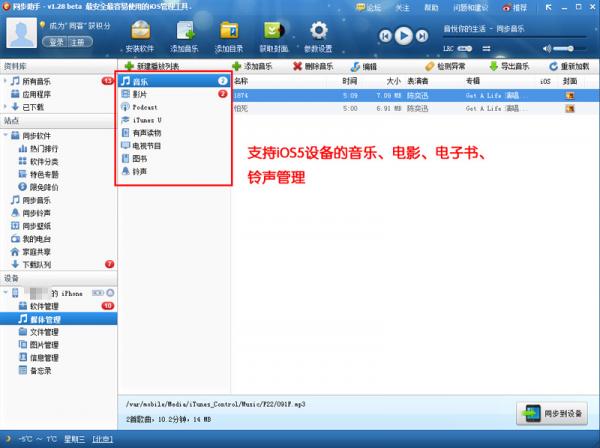Open 特色专题 featured topics

click(x=38, y=174)
